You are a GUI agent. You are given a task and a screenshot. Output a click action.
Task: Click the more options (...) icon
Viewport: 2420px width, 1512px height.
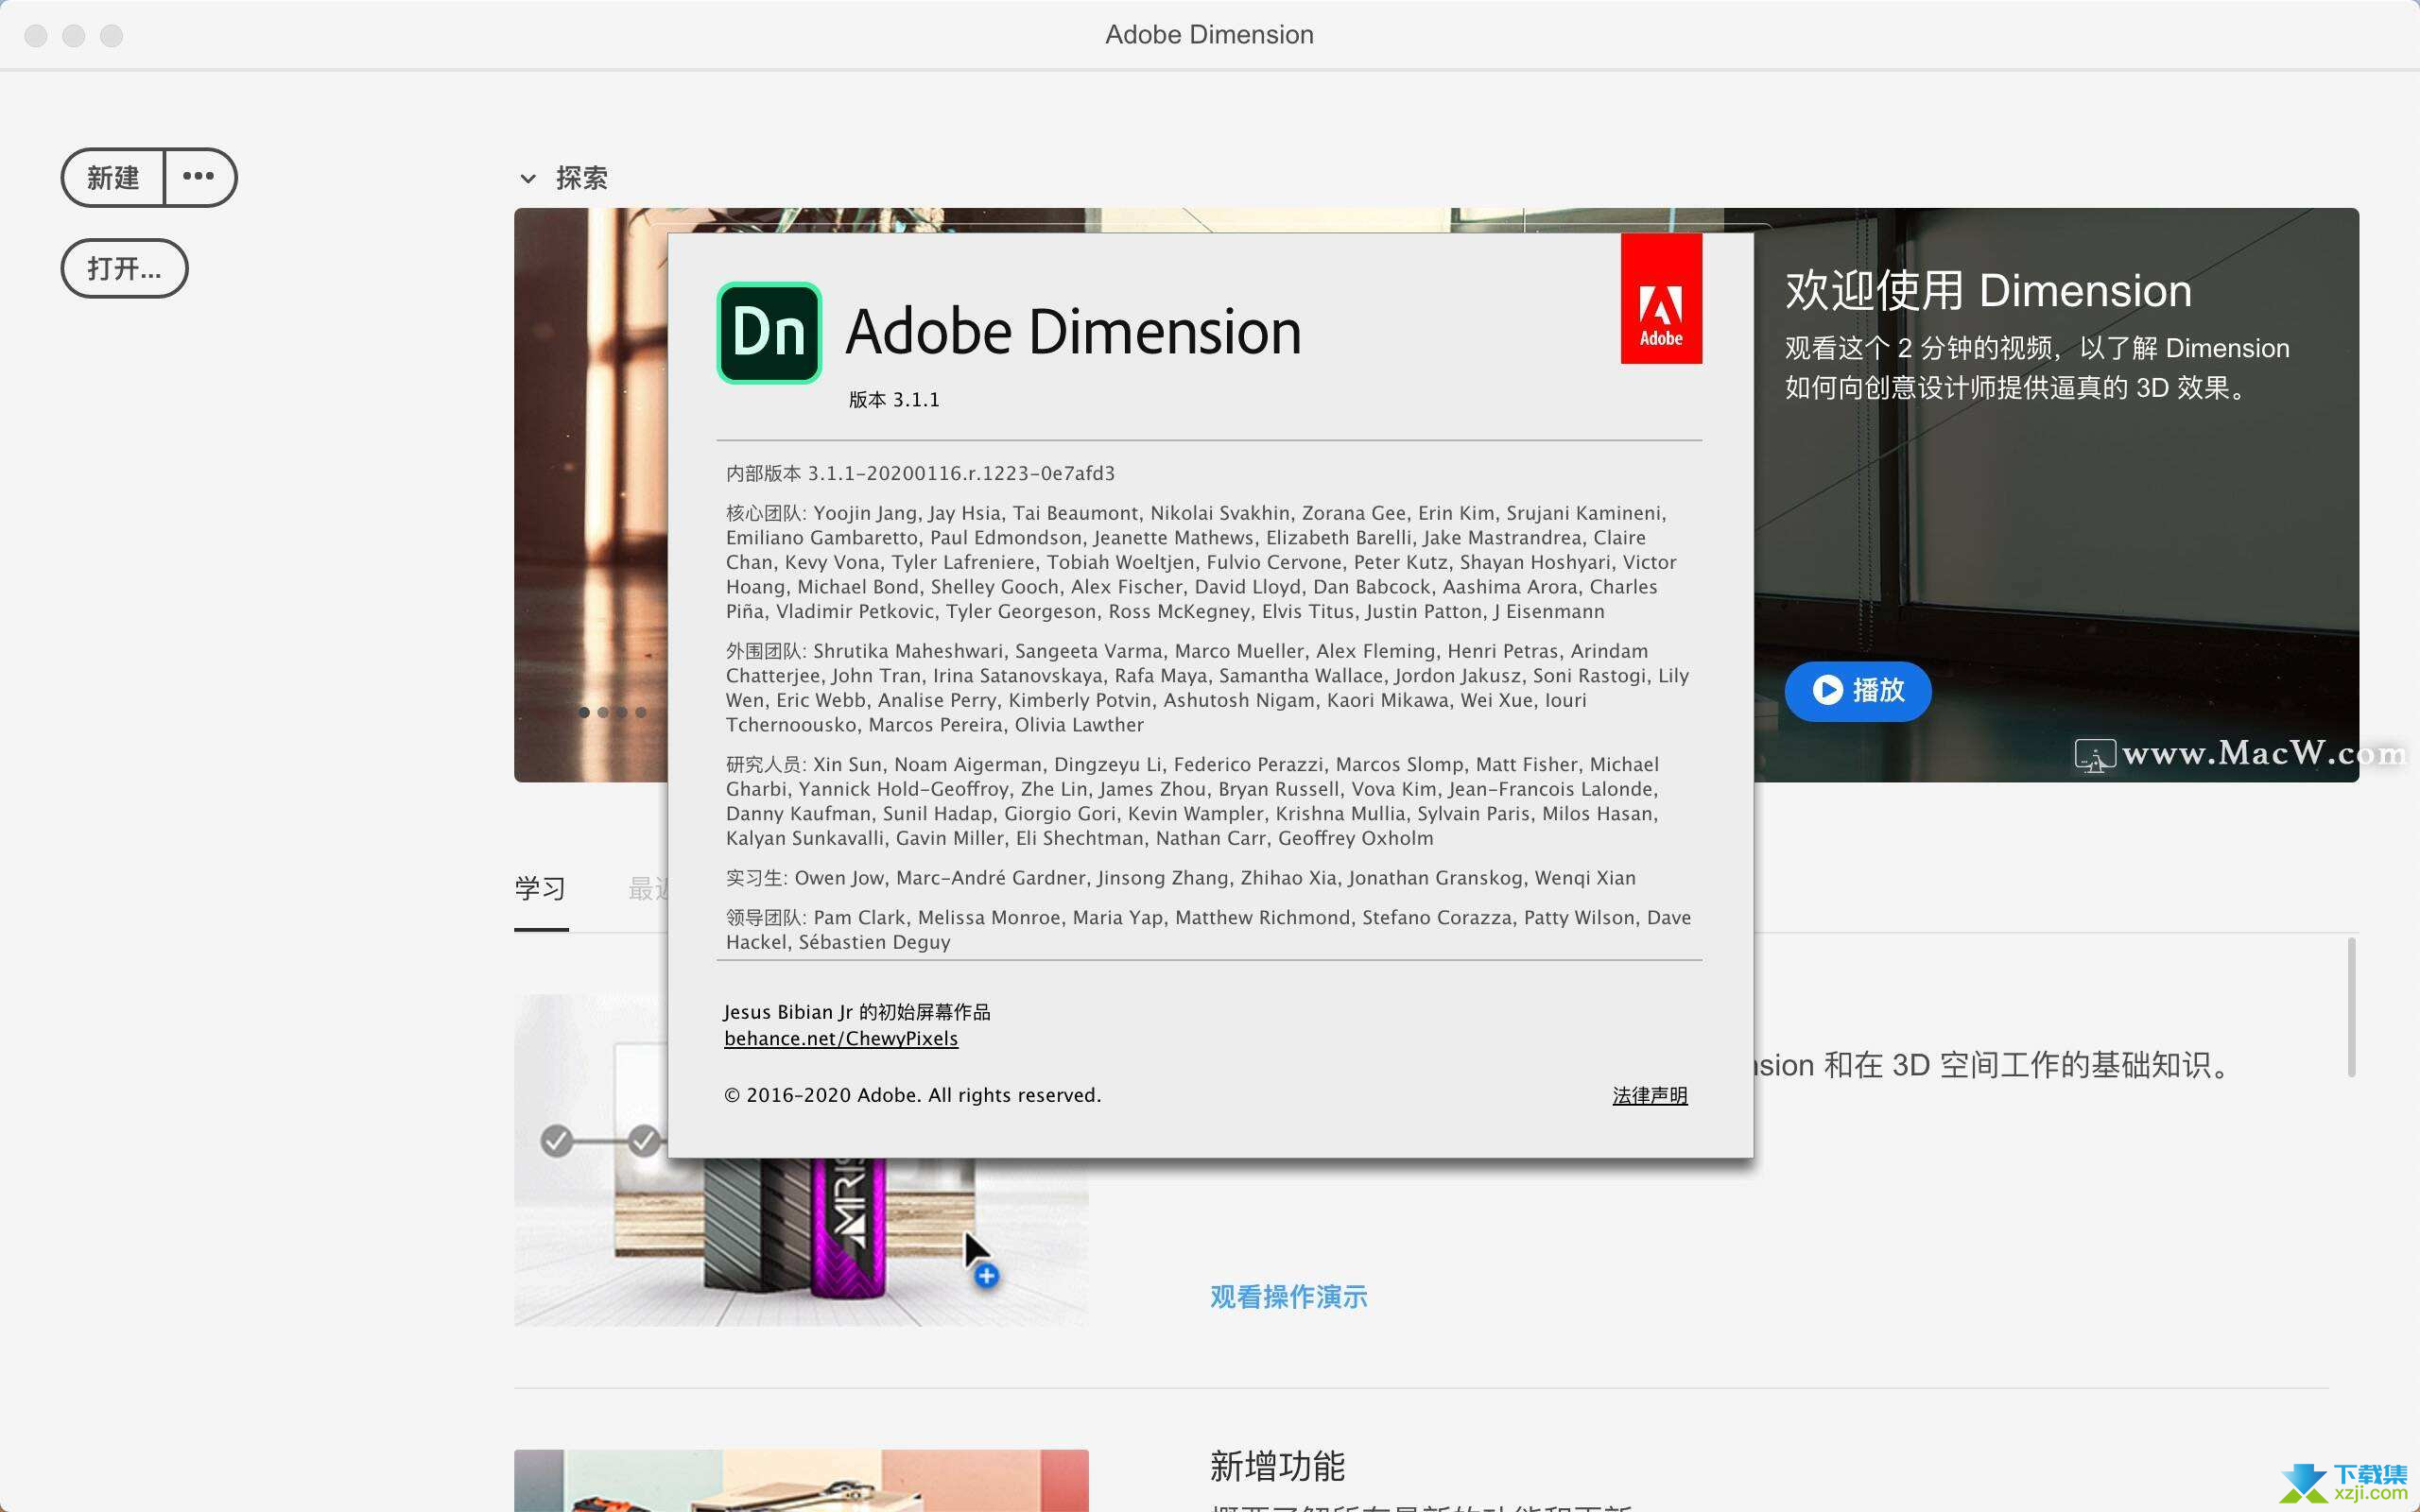pos(200,174)
